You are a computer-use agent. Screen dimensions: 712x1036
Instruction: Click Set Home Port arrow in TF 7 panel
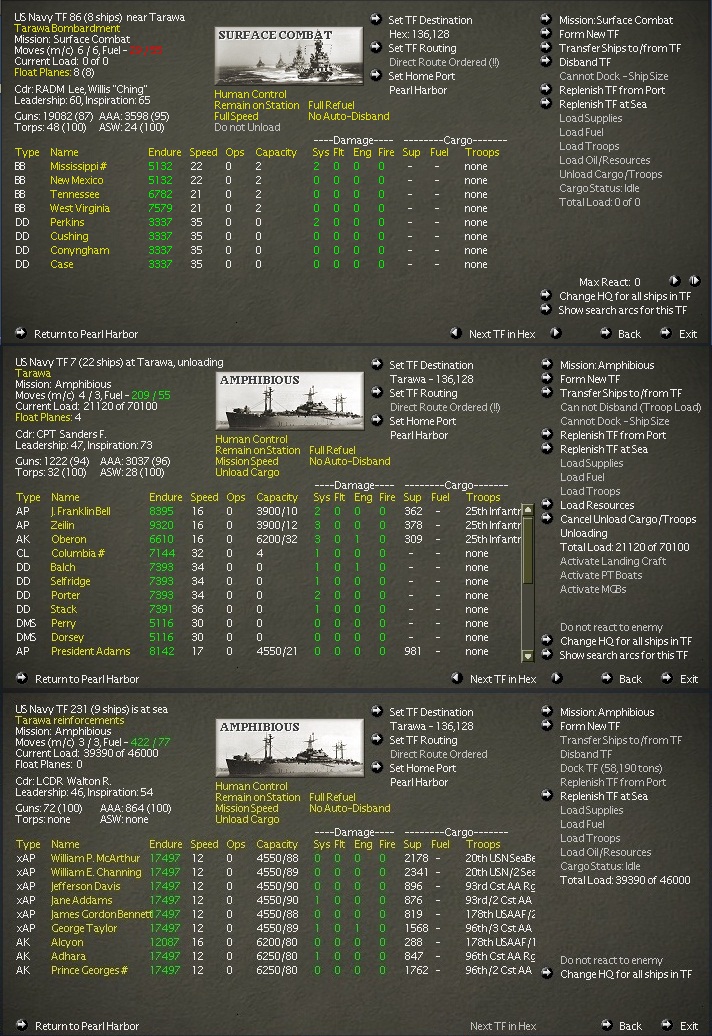[x=376, y=420]
